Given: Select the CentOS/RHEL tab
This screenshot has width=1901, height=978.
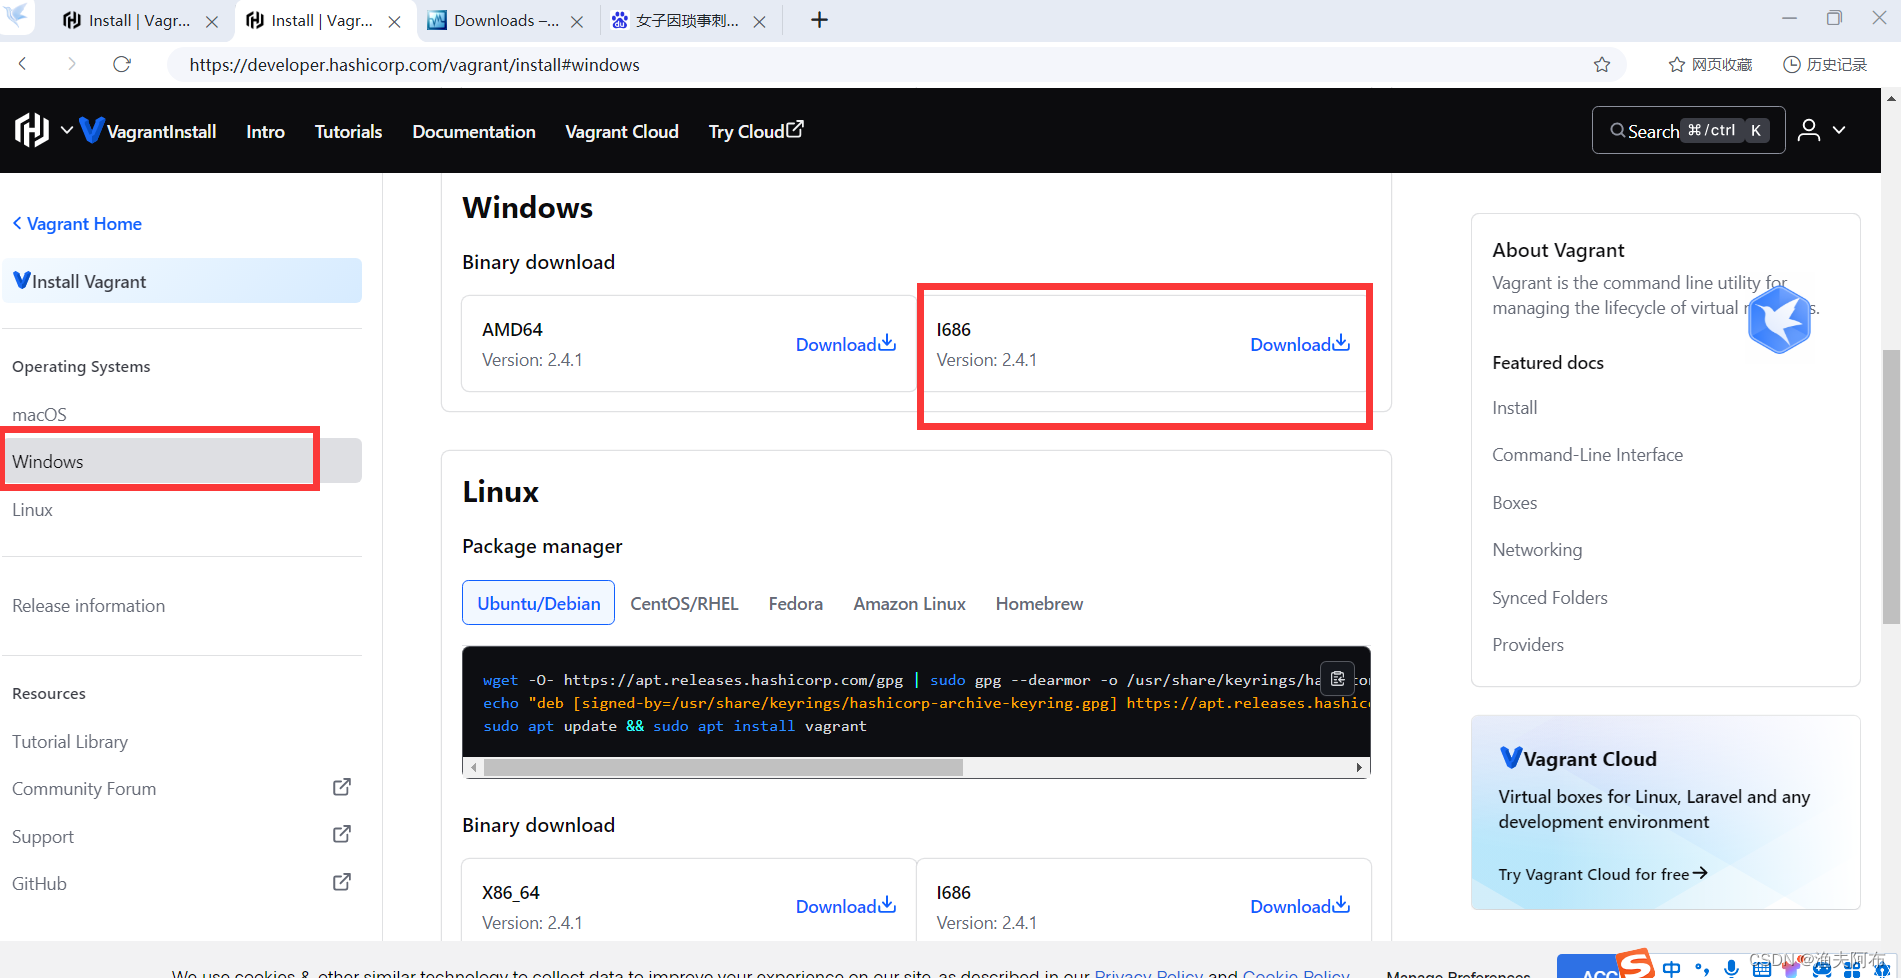Looking at the screenshot, I should tap(684, 603).
